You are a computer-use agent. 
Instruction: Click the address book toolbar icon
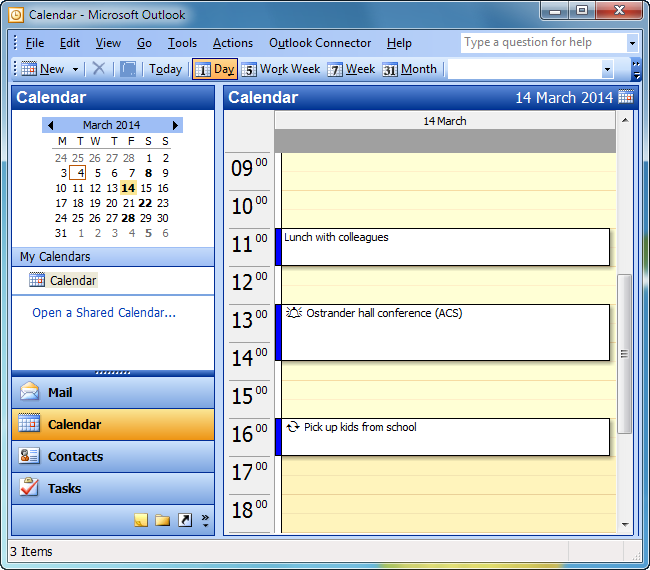pyautogui.click(x=128, y=69)
